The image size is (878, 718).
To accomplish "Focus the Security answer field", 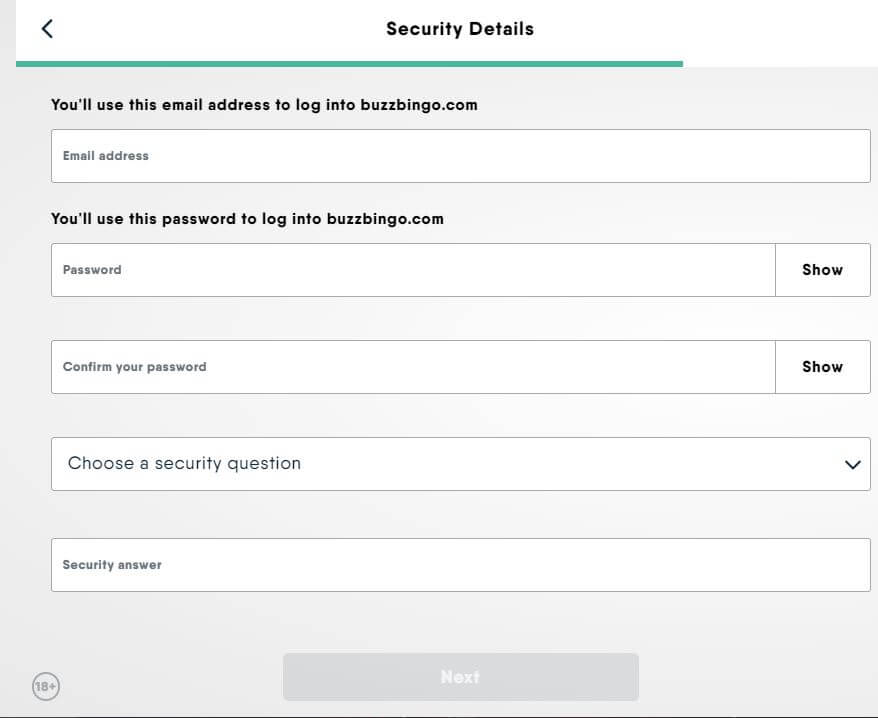I will pos(461,565).
